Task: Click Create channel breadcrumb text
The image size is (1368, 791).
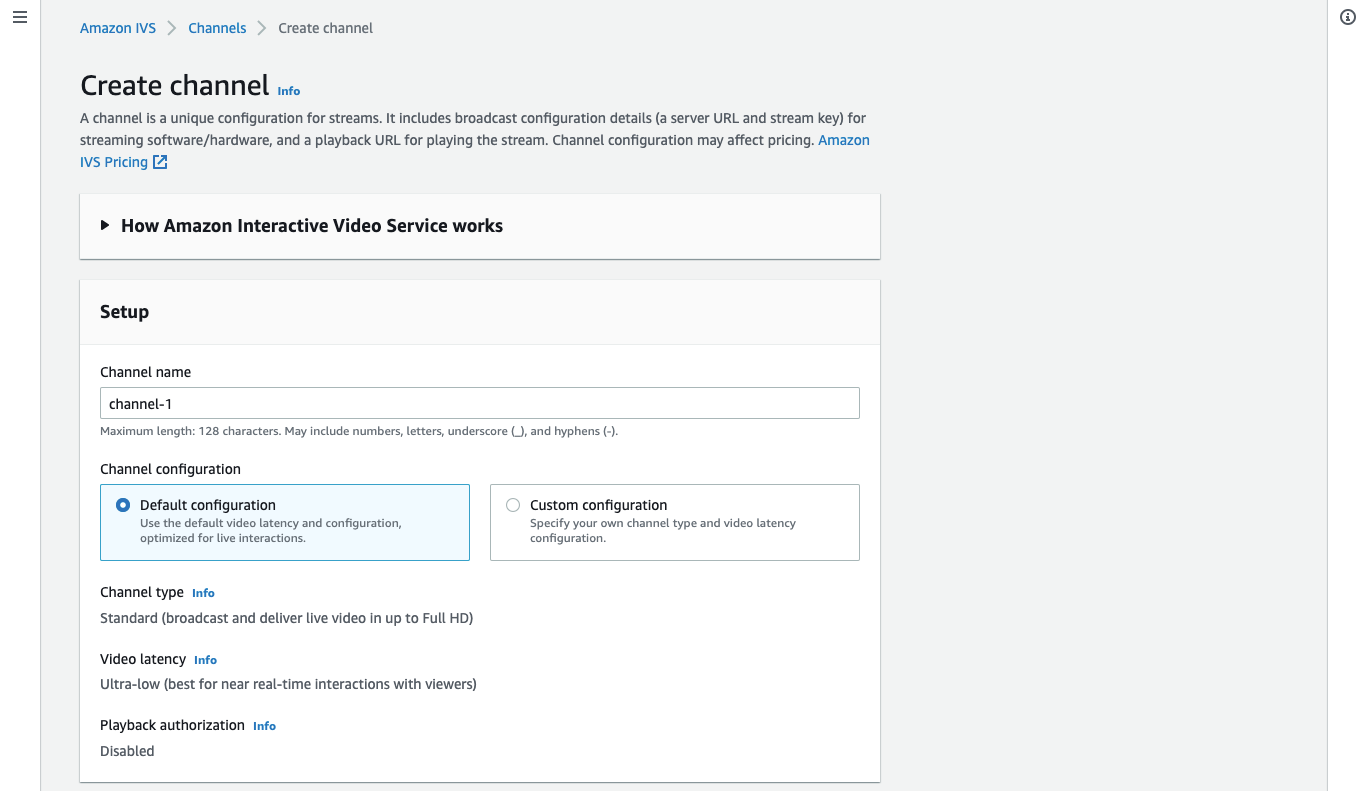Action: point(326,28)
